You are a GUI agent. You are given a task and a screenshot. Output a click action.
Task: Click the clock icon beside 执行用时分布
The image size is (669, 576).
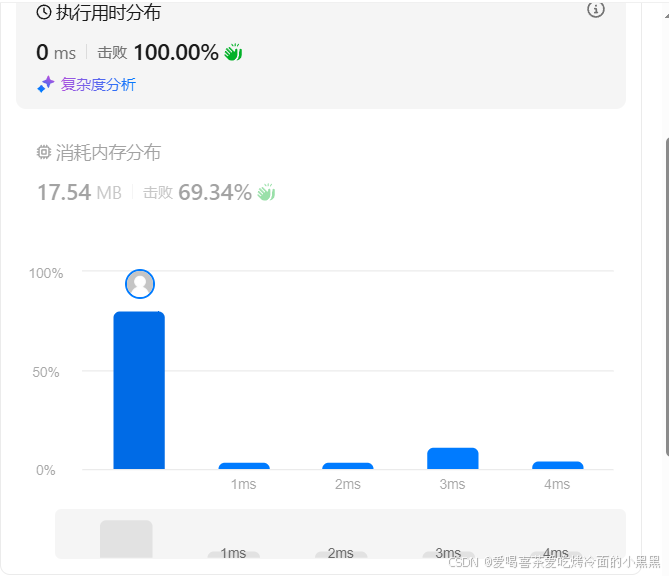point(44,12)
